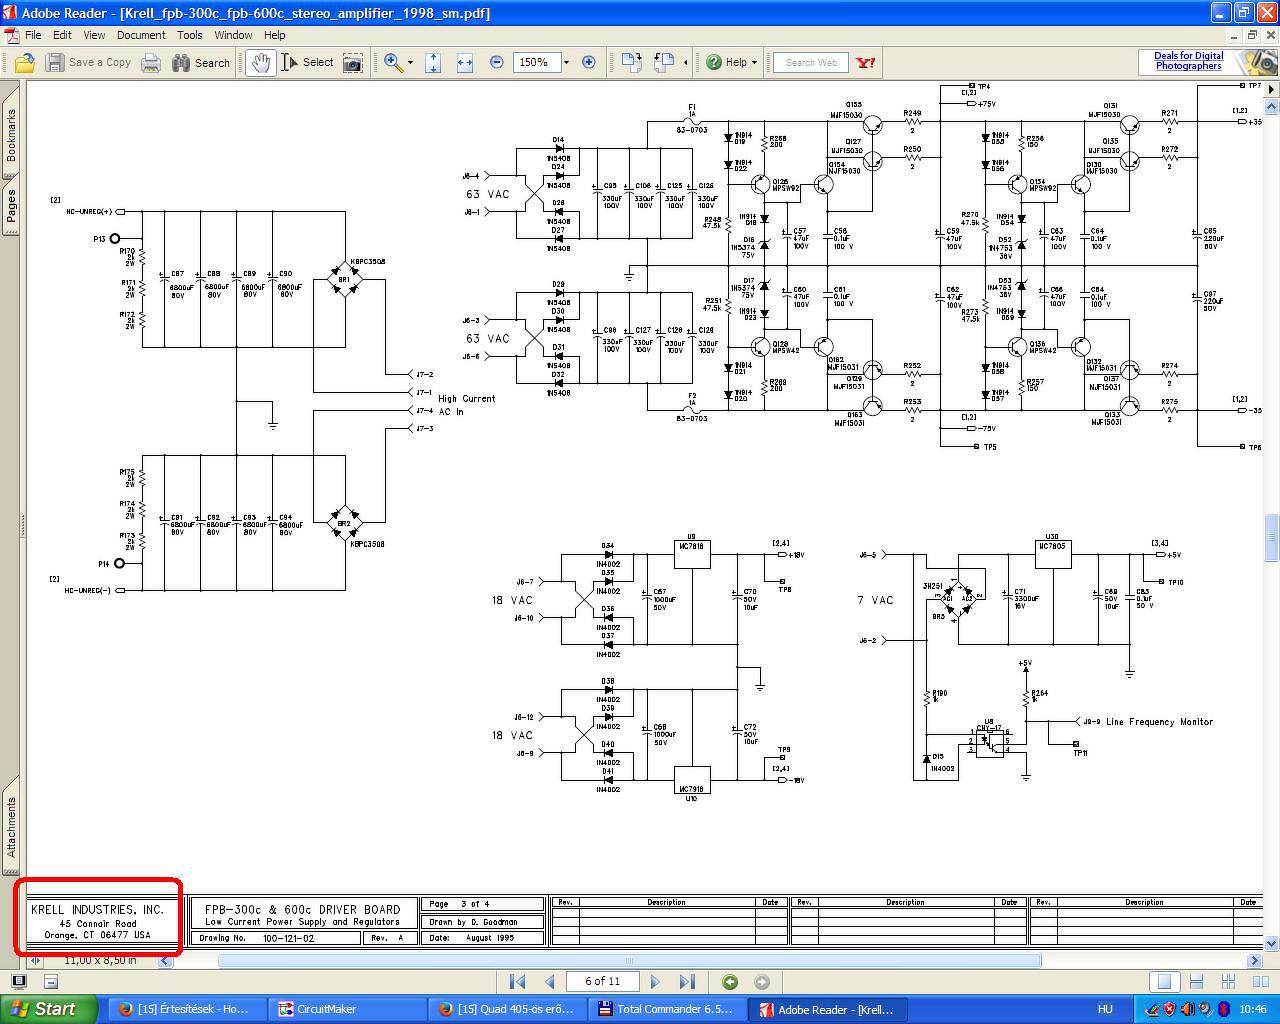Image resolution: width=1280 pixels, height=1024 pixels.
Task: Click Save a Copy button
Action: (88, 62)
